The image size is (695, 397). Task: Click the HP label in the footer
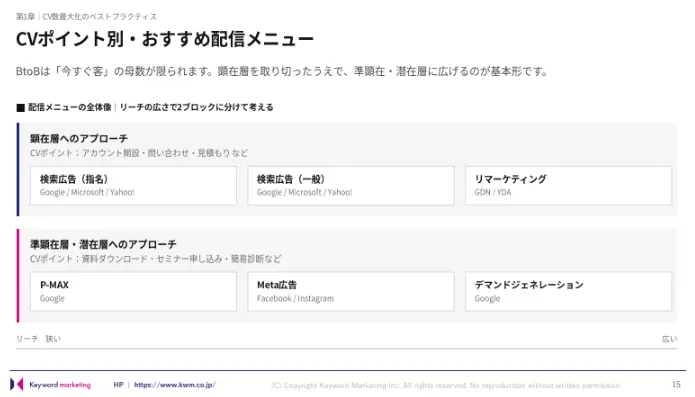pos(118,385)
